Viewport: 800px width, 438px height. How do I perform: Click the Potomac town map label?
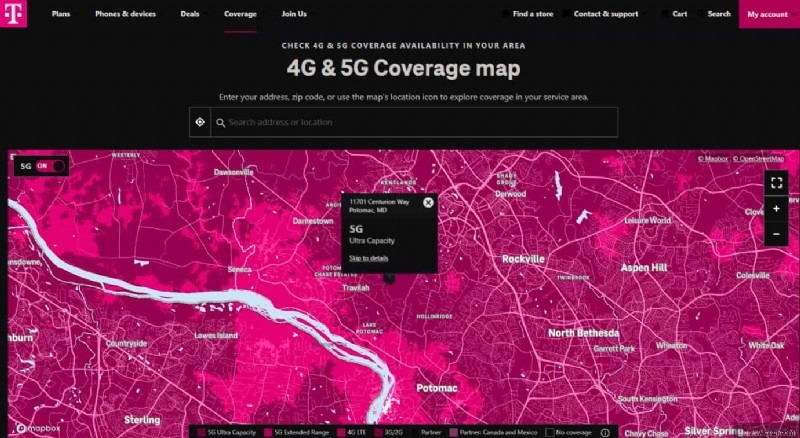click(x=437, y=388)
